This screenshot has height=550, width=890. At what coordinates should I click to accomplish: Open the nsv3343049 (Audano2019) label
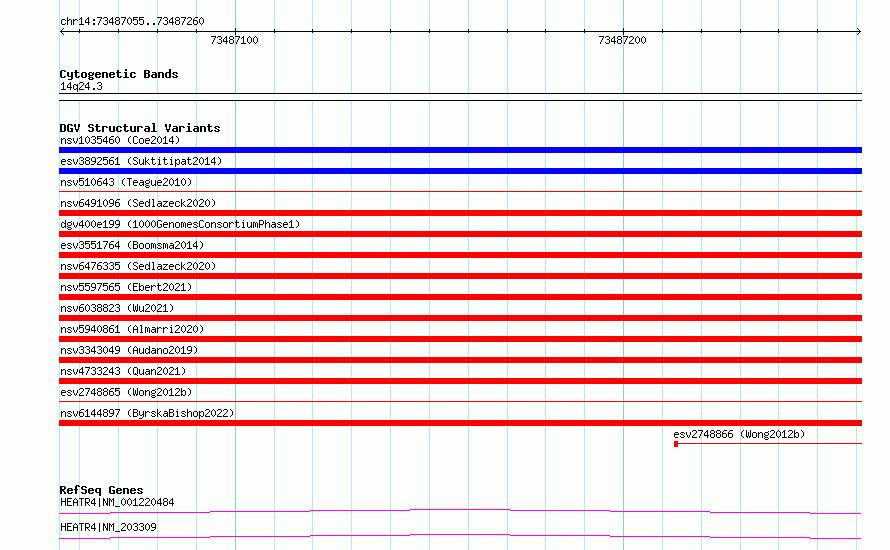click(129, 350)
